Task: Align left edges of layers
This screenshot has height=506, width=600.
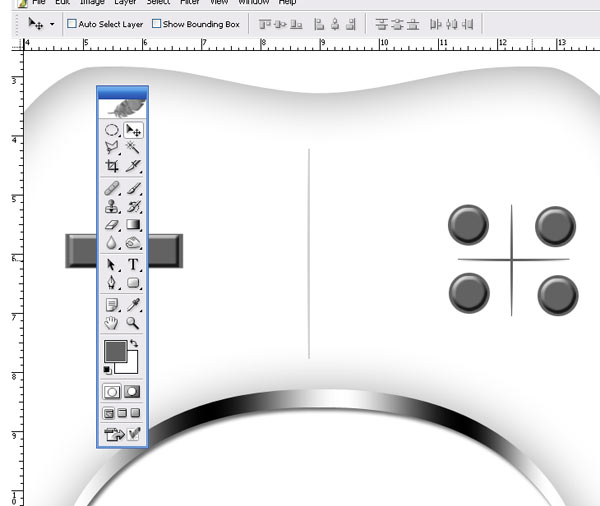Action: point(319,24)
